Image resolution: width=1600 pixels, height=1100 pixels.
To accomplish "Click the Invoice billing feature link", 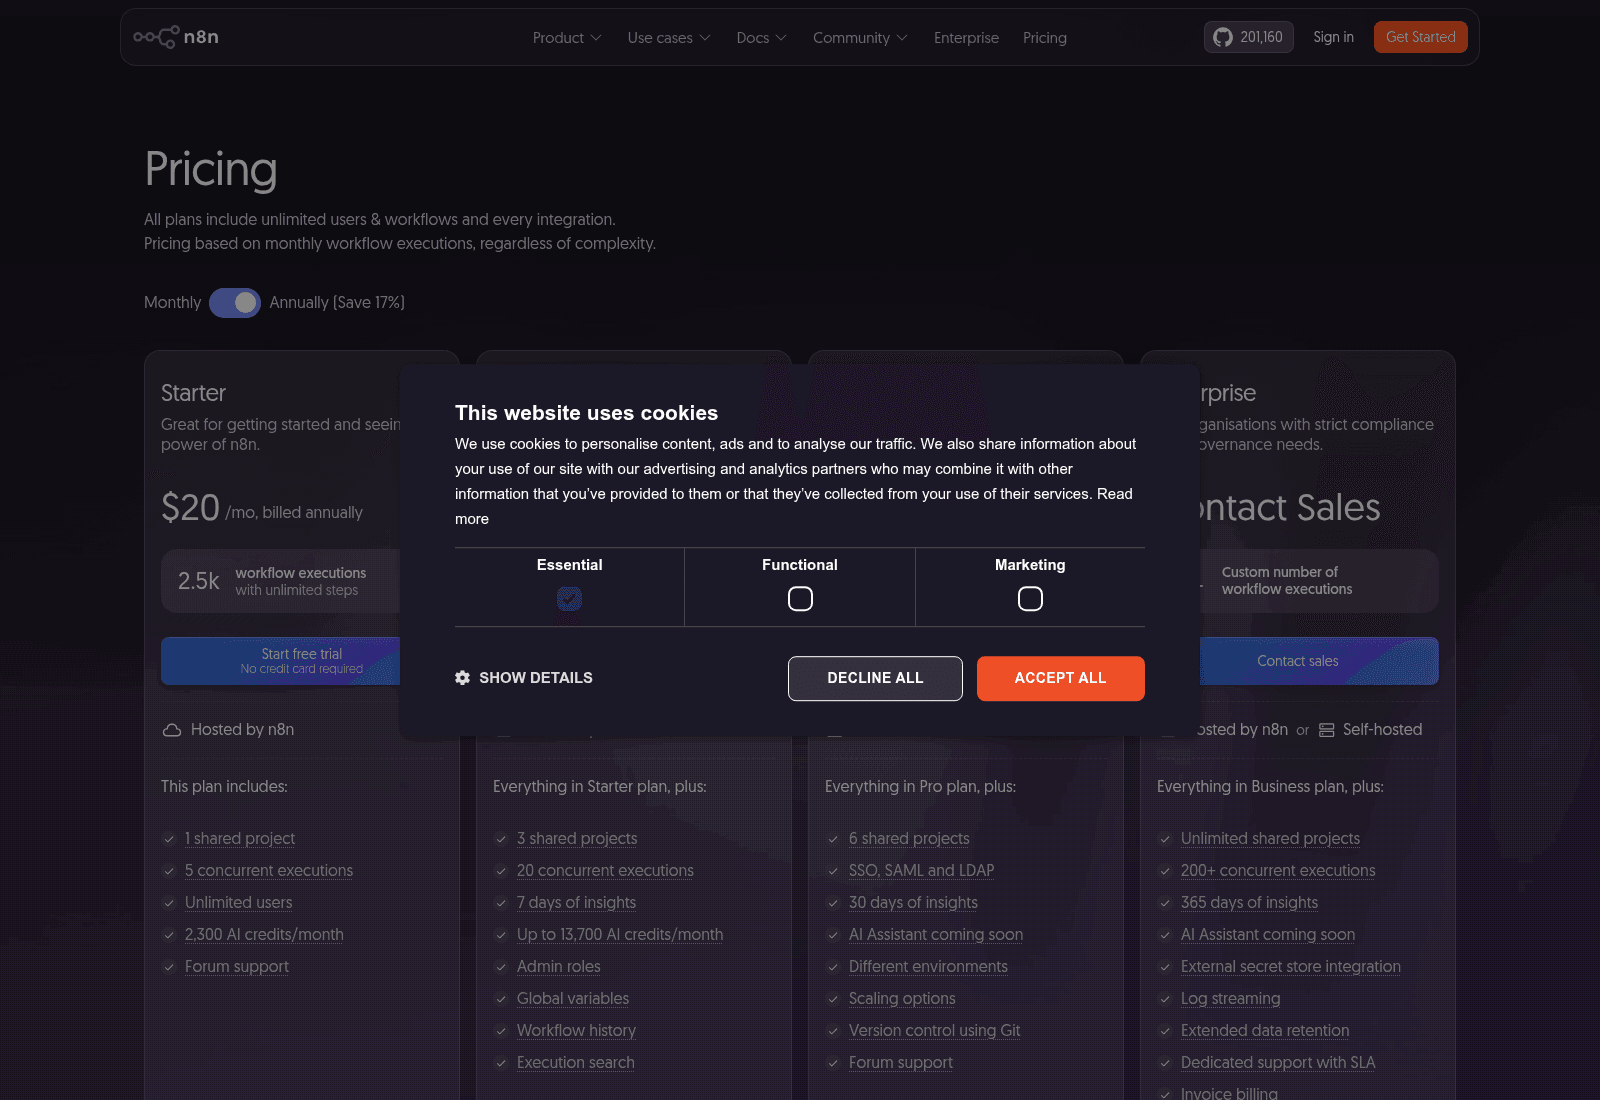I will (x=1229, y=1093).
